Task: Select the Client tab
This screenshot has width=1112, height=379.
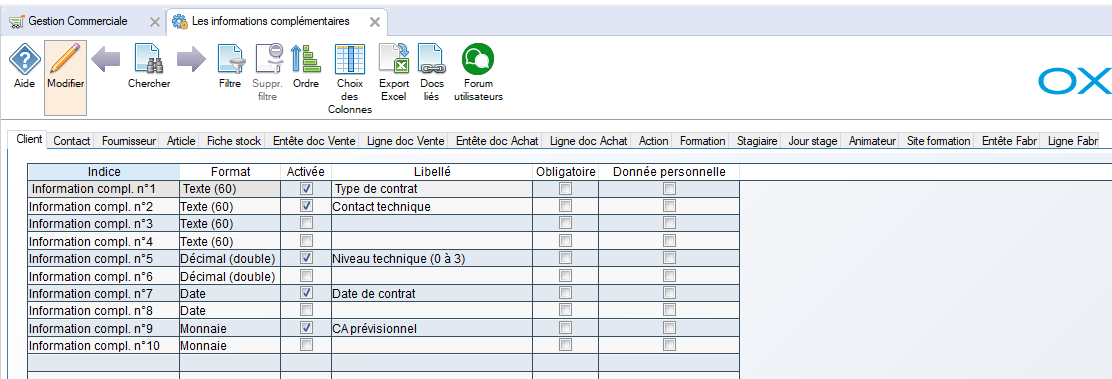Action: coord(29,140)
